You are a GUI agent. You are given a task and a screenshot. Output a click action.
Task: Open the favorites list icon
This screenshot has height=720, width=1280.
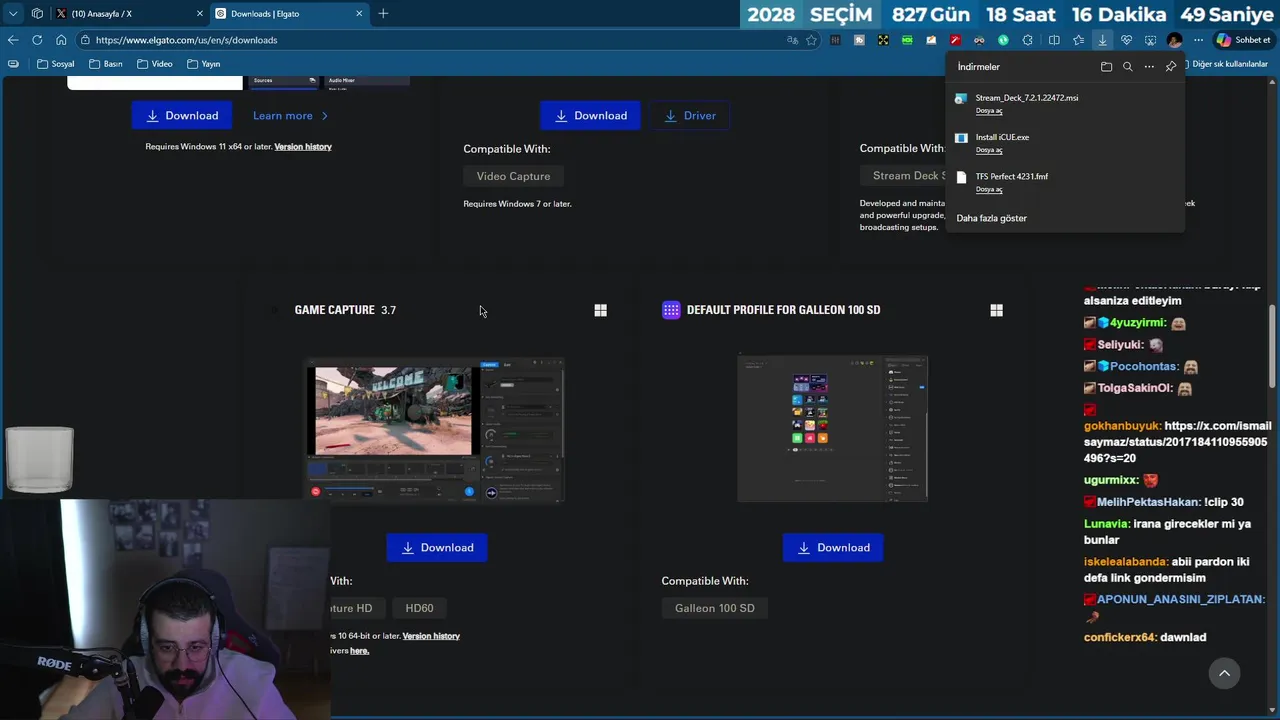(1078, 40)
